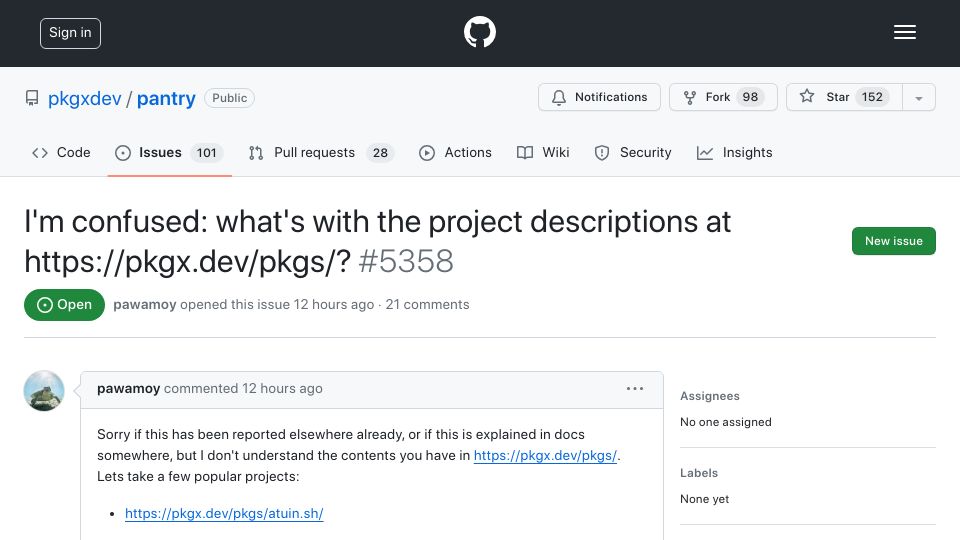Open pawamoy link in comment header
This screenshot has height=540, width=960.
tap(129, 389)
